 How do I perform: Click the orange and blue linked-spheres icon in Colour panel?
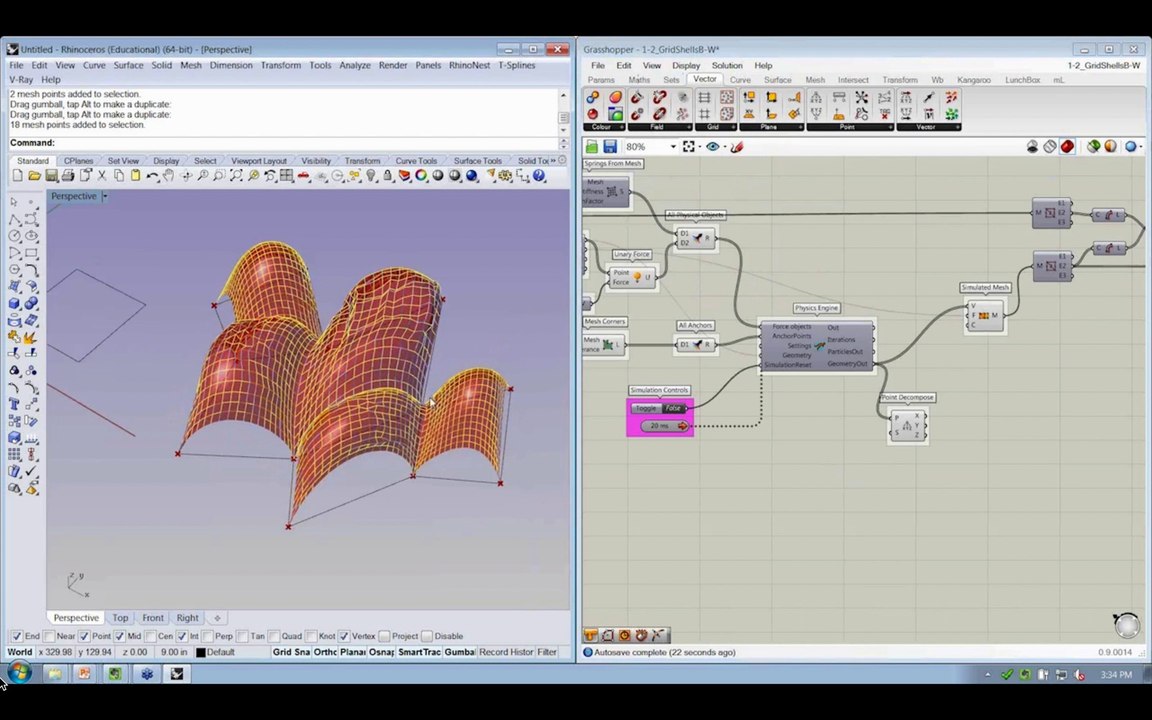593,97
